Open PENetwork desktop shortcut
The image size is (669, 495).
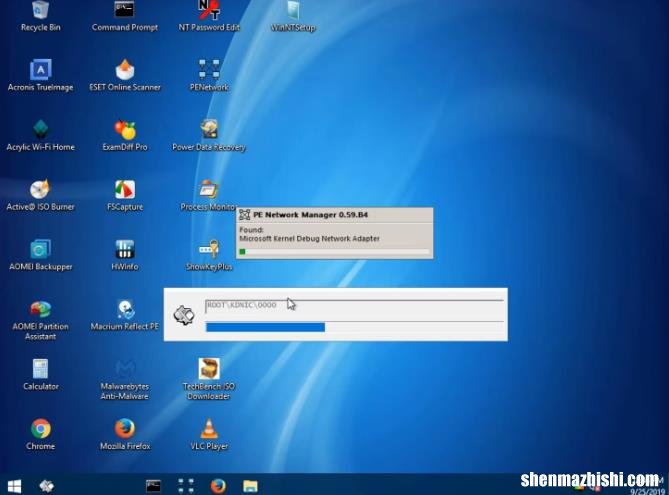click(209, 75)
